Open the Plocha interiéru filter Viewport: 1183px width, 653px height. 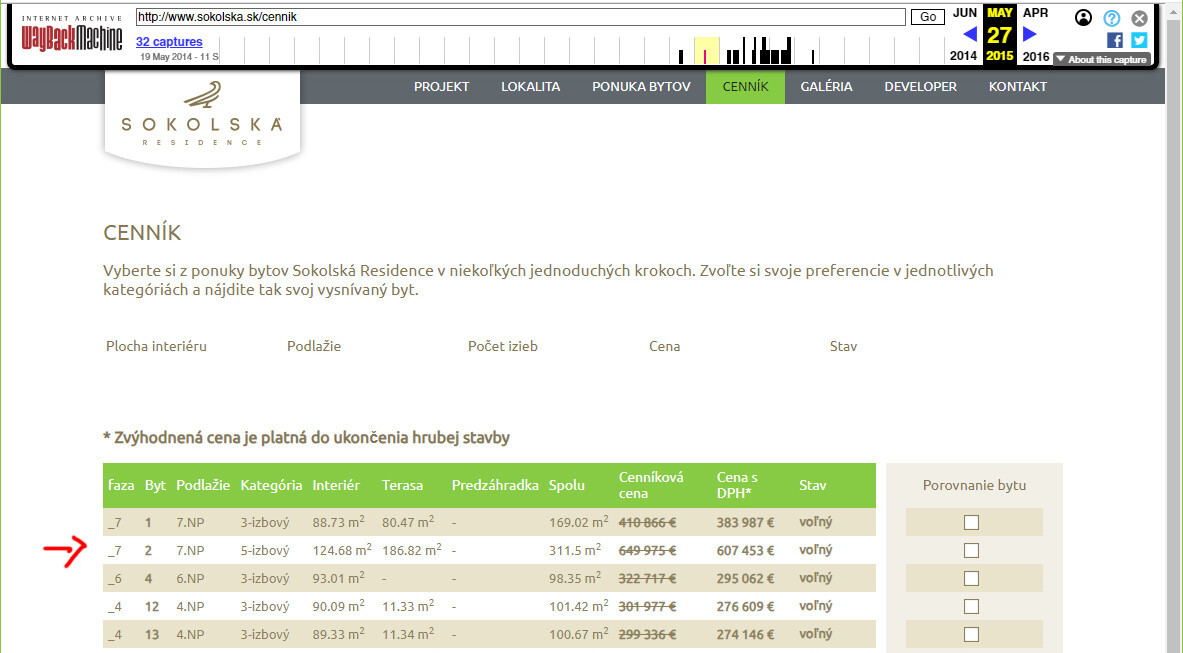click(156, 346)
